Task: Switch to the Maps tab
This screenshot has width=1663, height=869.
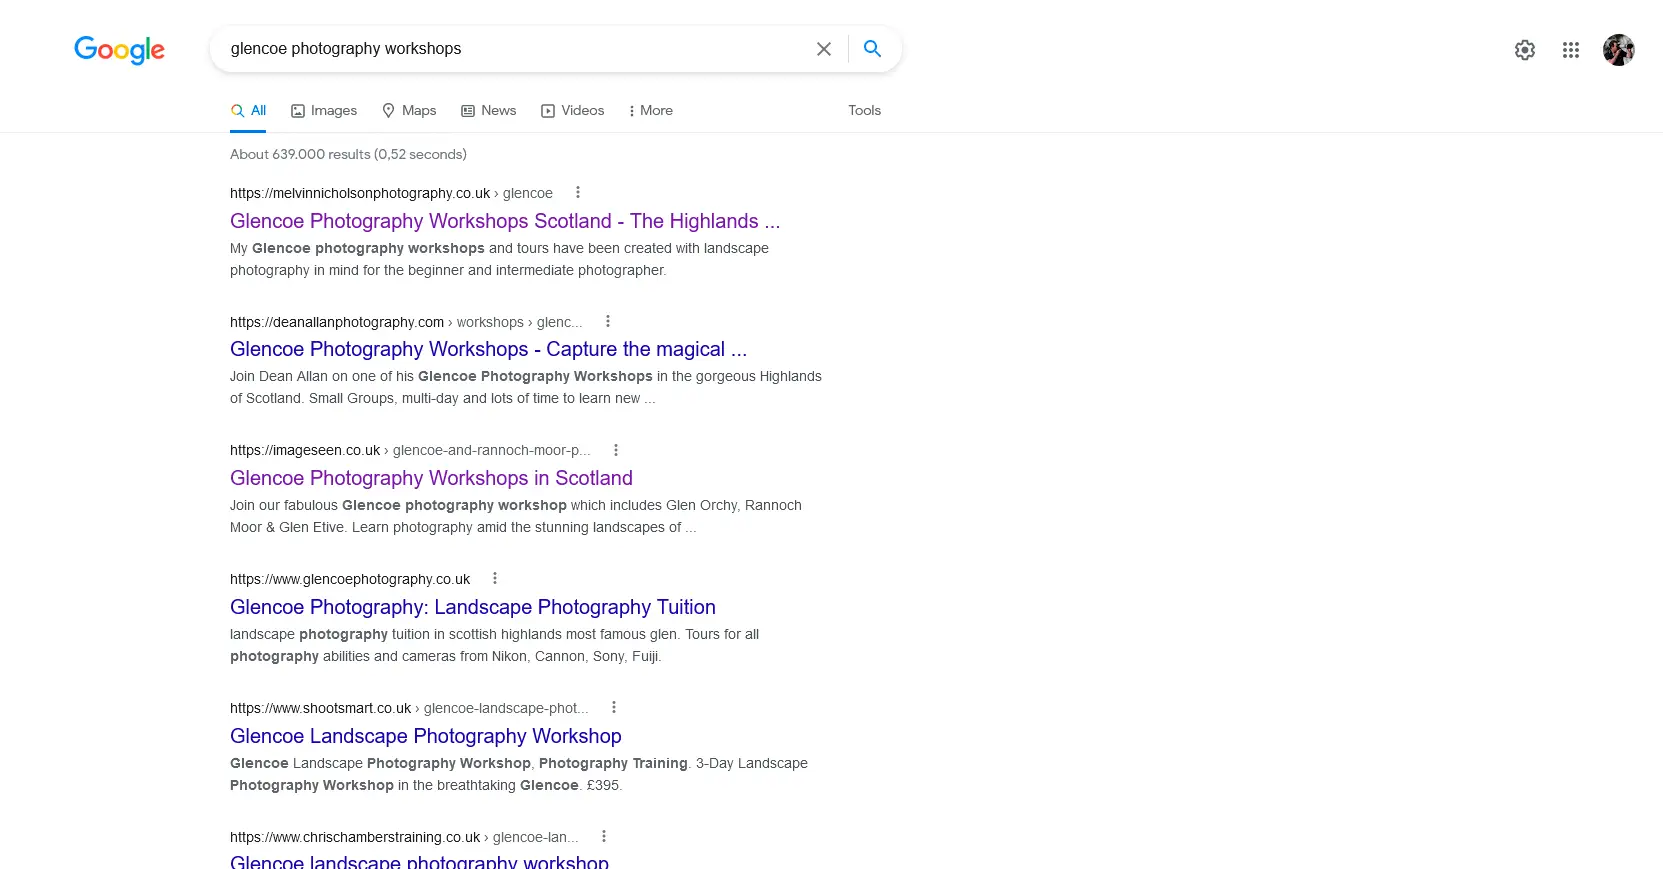Action: point(409,111)
